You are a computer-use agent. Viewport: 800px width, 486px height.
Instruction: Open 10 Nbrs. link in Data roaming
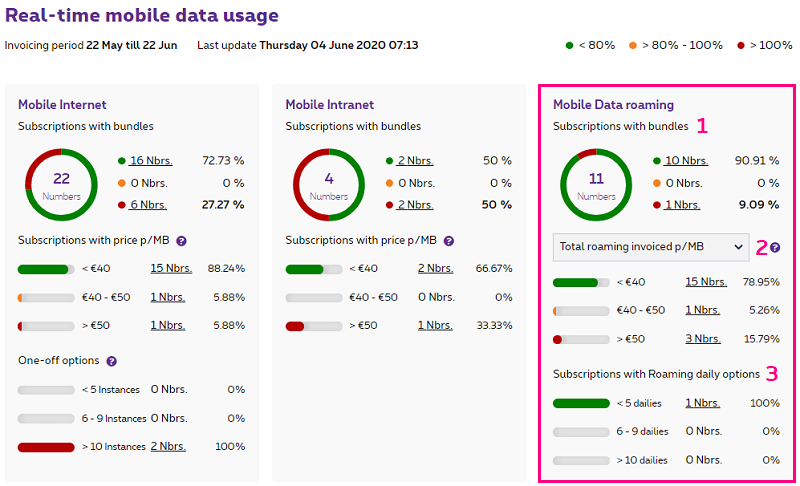686,161
